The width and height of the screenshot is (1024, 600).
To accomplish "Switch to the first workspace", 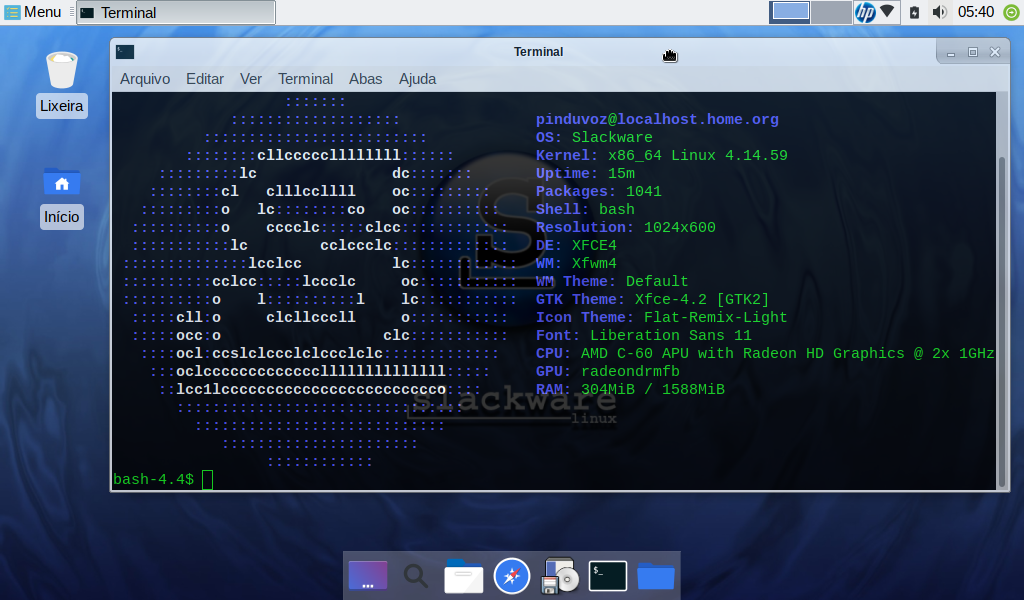I will point(790,12).
